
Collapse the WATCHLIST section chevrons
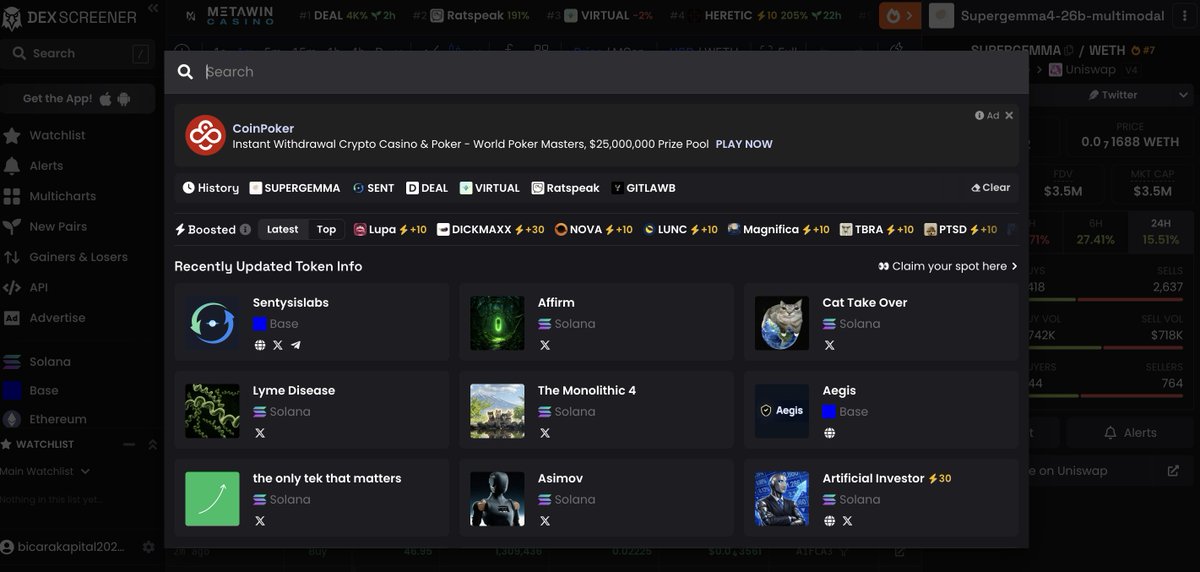point(153,444)
